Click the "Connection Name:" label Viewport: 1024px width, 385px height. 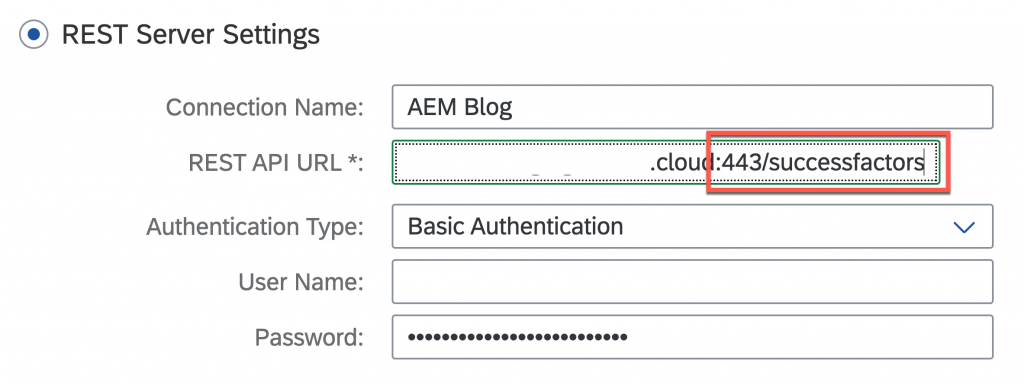(x=264, y=107)
